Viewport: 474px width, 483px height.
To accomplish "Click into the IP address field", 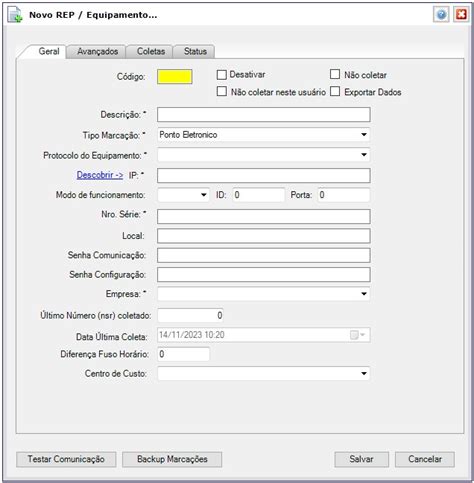I will coord(264,175).
